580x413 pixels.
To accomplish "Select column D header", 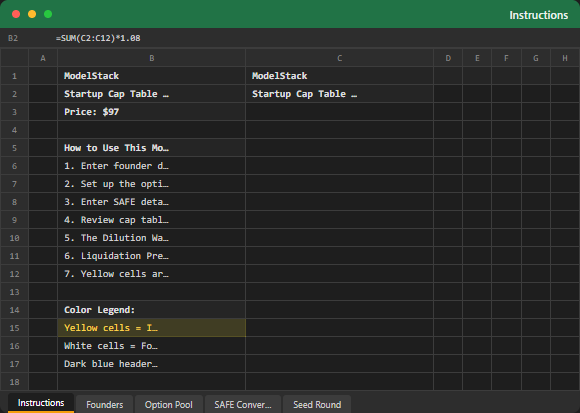I will [x=448, y=58].
